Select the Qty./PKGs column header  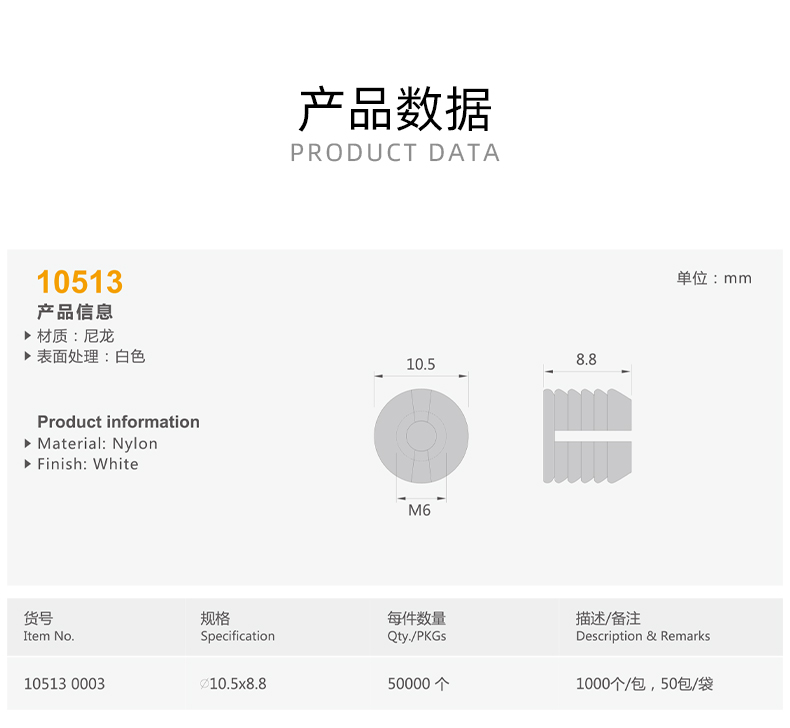(416, 636)
